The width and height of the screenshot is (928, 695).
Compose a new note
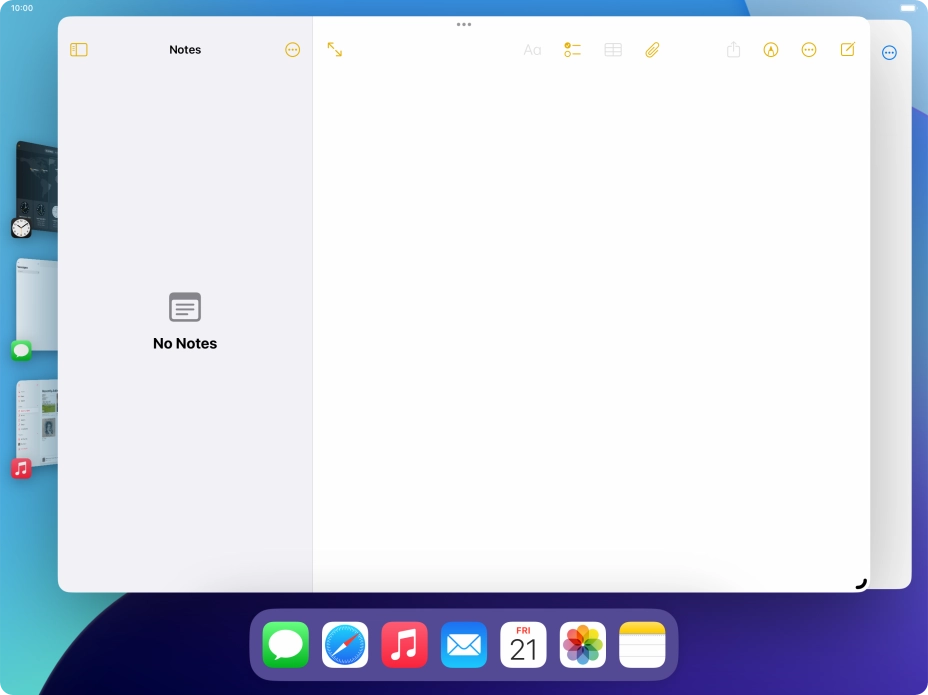pyautogui.click(x=848, y=50)
